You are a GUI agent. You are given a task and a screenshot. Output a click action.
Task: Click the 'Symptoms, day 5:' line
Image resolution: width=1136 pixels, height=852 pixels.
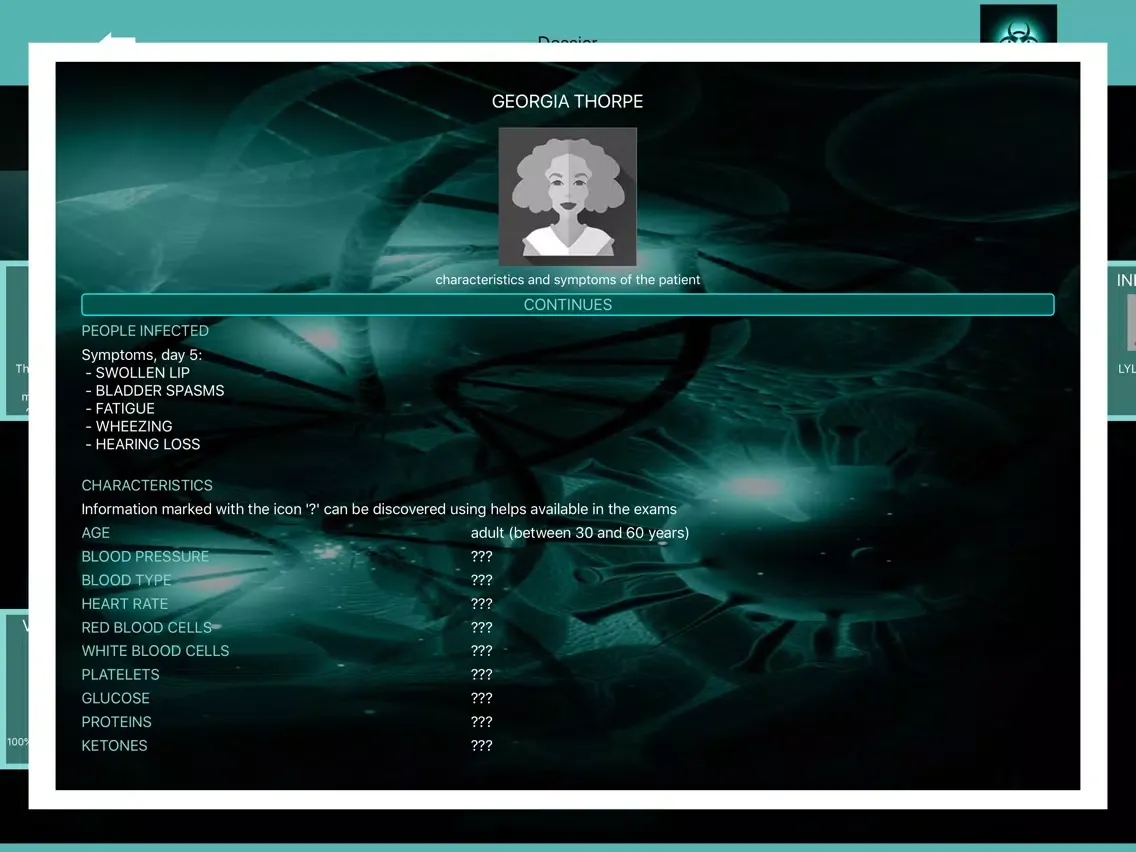click(142, 355)
